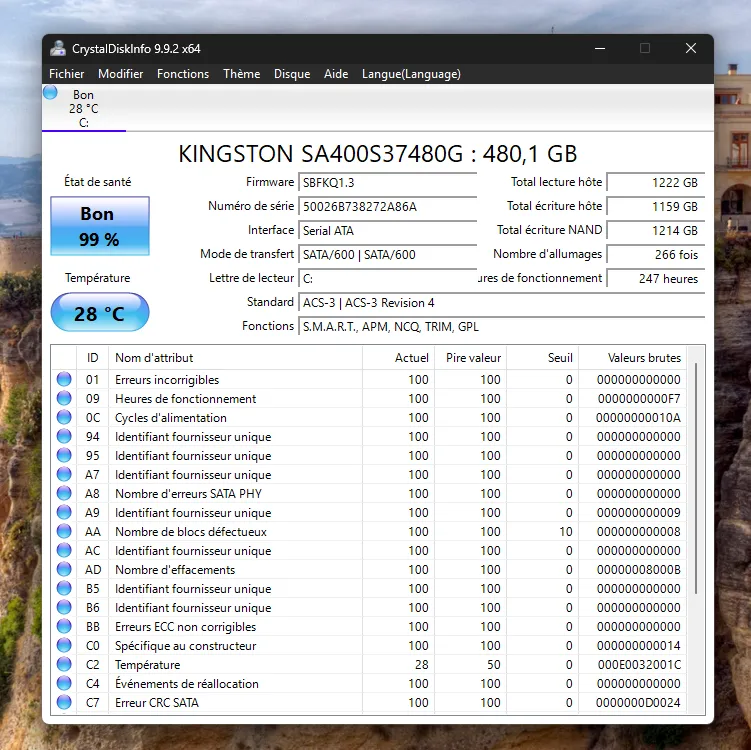Open the Disque menu
This screenshot has height=750, width=751.
292,74
